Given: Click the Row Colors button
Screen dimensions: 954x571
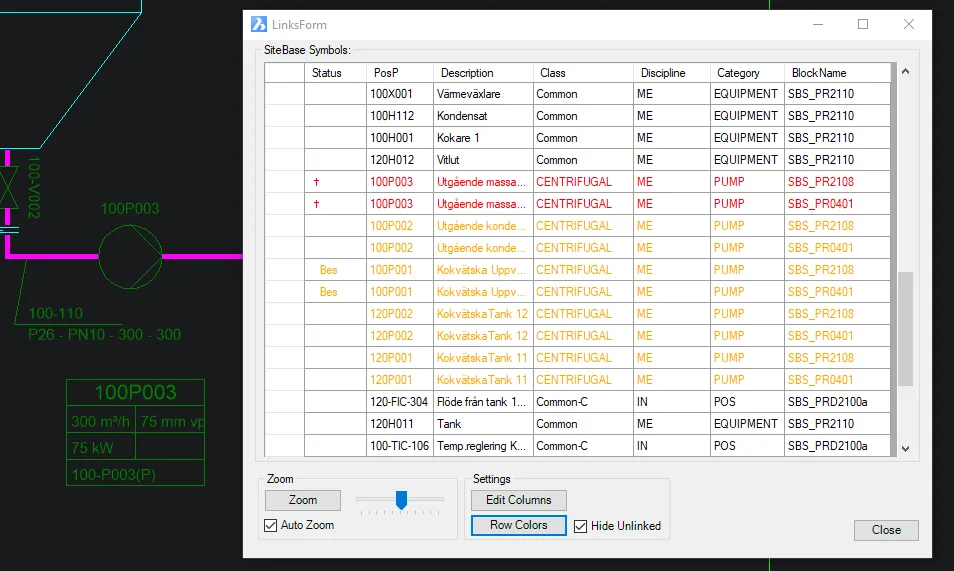Looking at the screenshot, I should [518, 525].
